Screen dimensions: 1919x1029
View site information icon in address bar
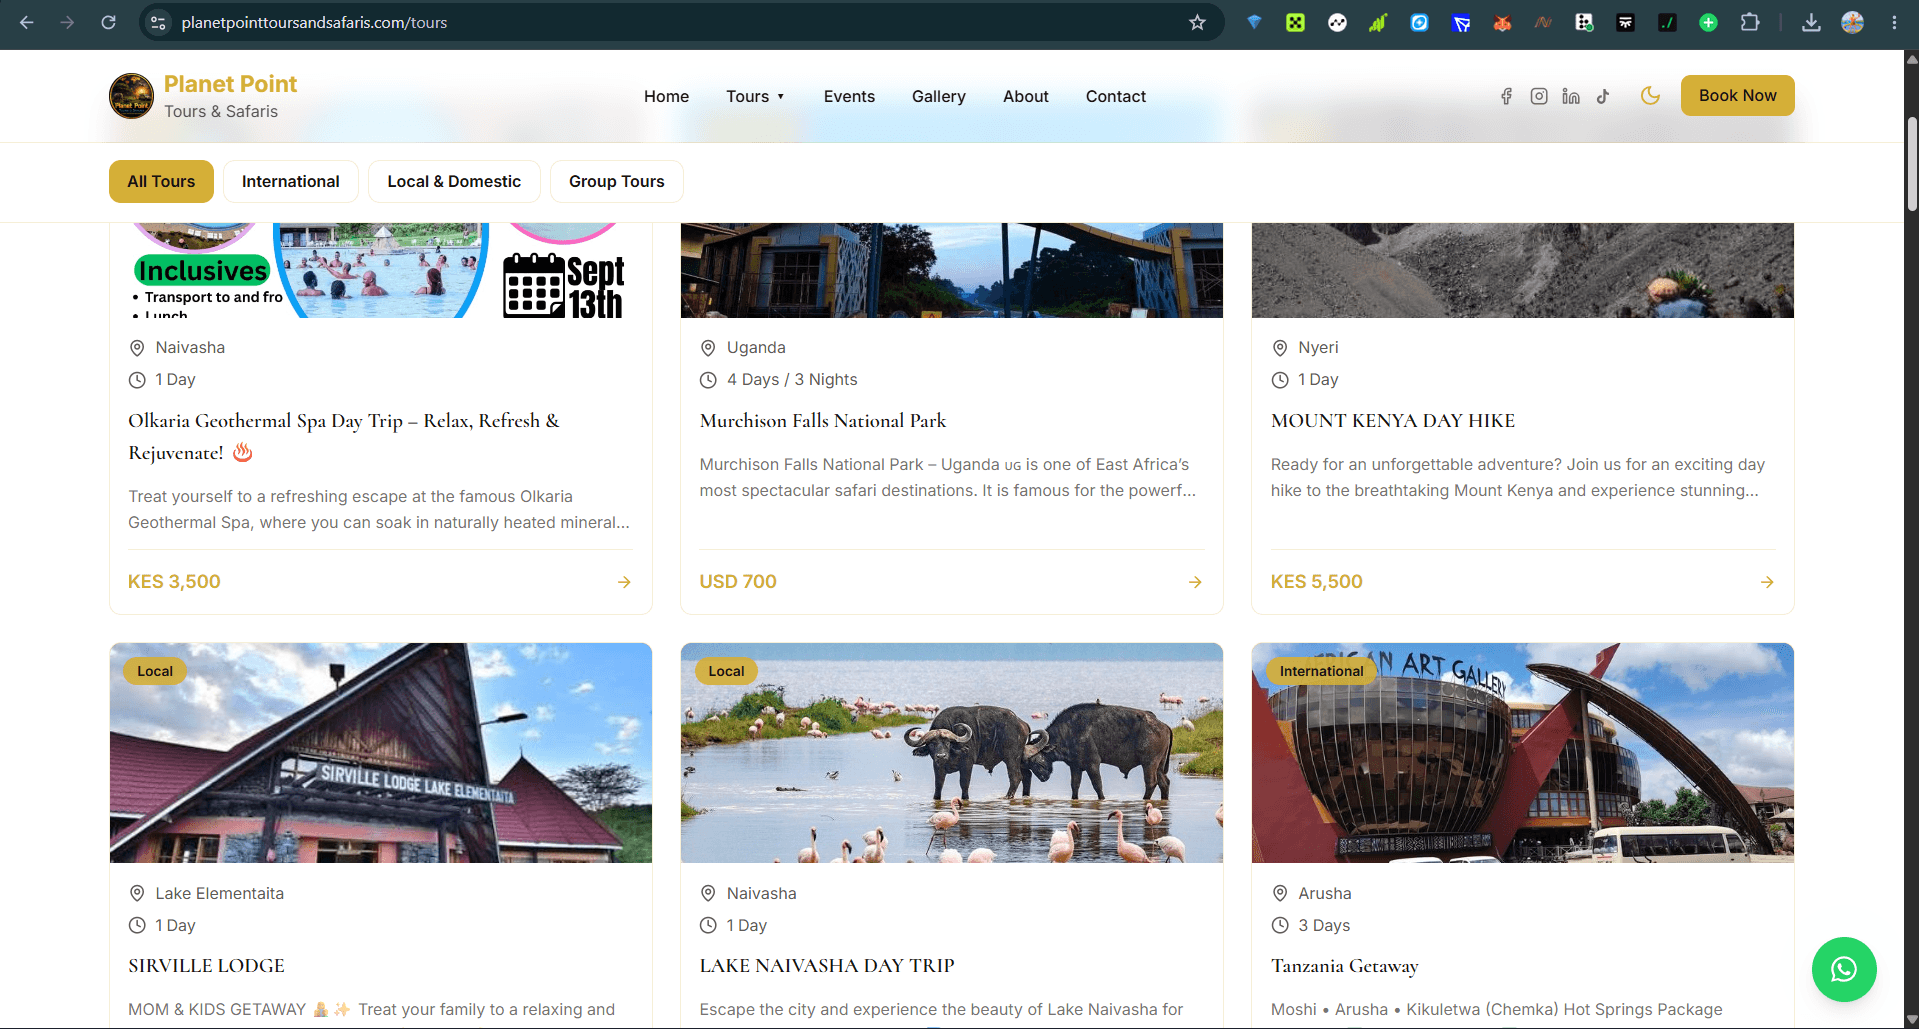pyautogui.click(x=158, y=22)
